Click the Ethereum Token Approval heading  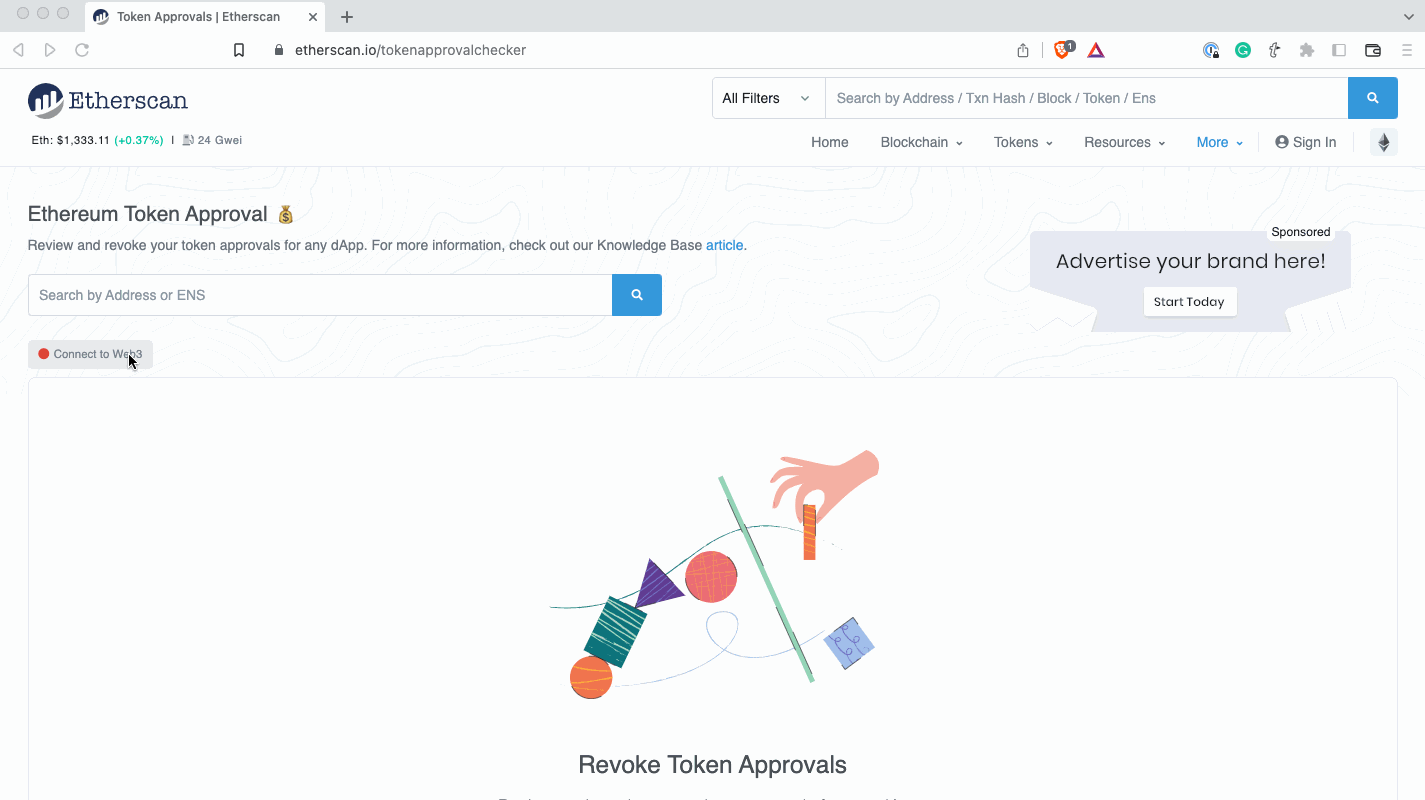[x=148, y=214]
